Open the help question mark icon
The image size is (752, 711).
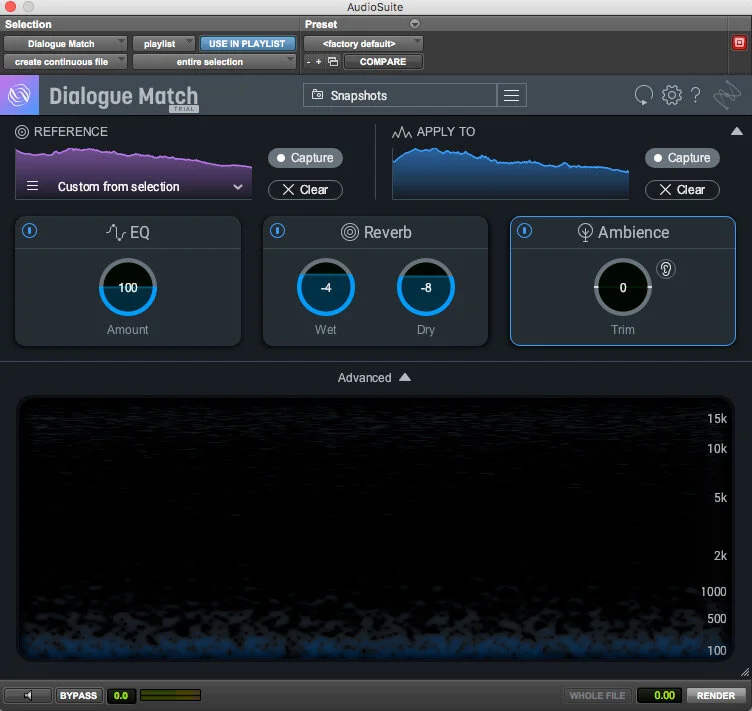(x=695, y=95)
